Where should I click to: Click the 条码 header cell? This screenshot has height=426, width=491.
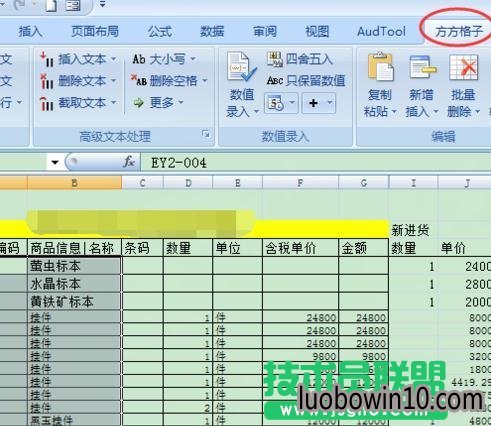point(142,248)
